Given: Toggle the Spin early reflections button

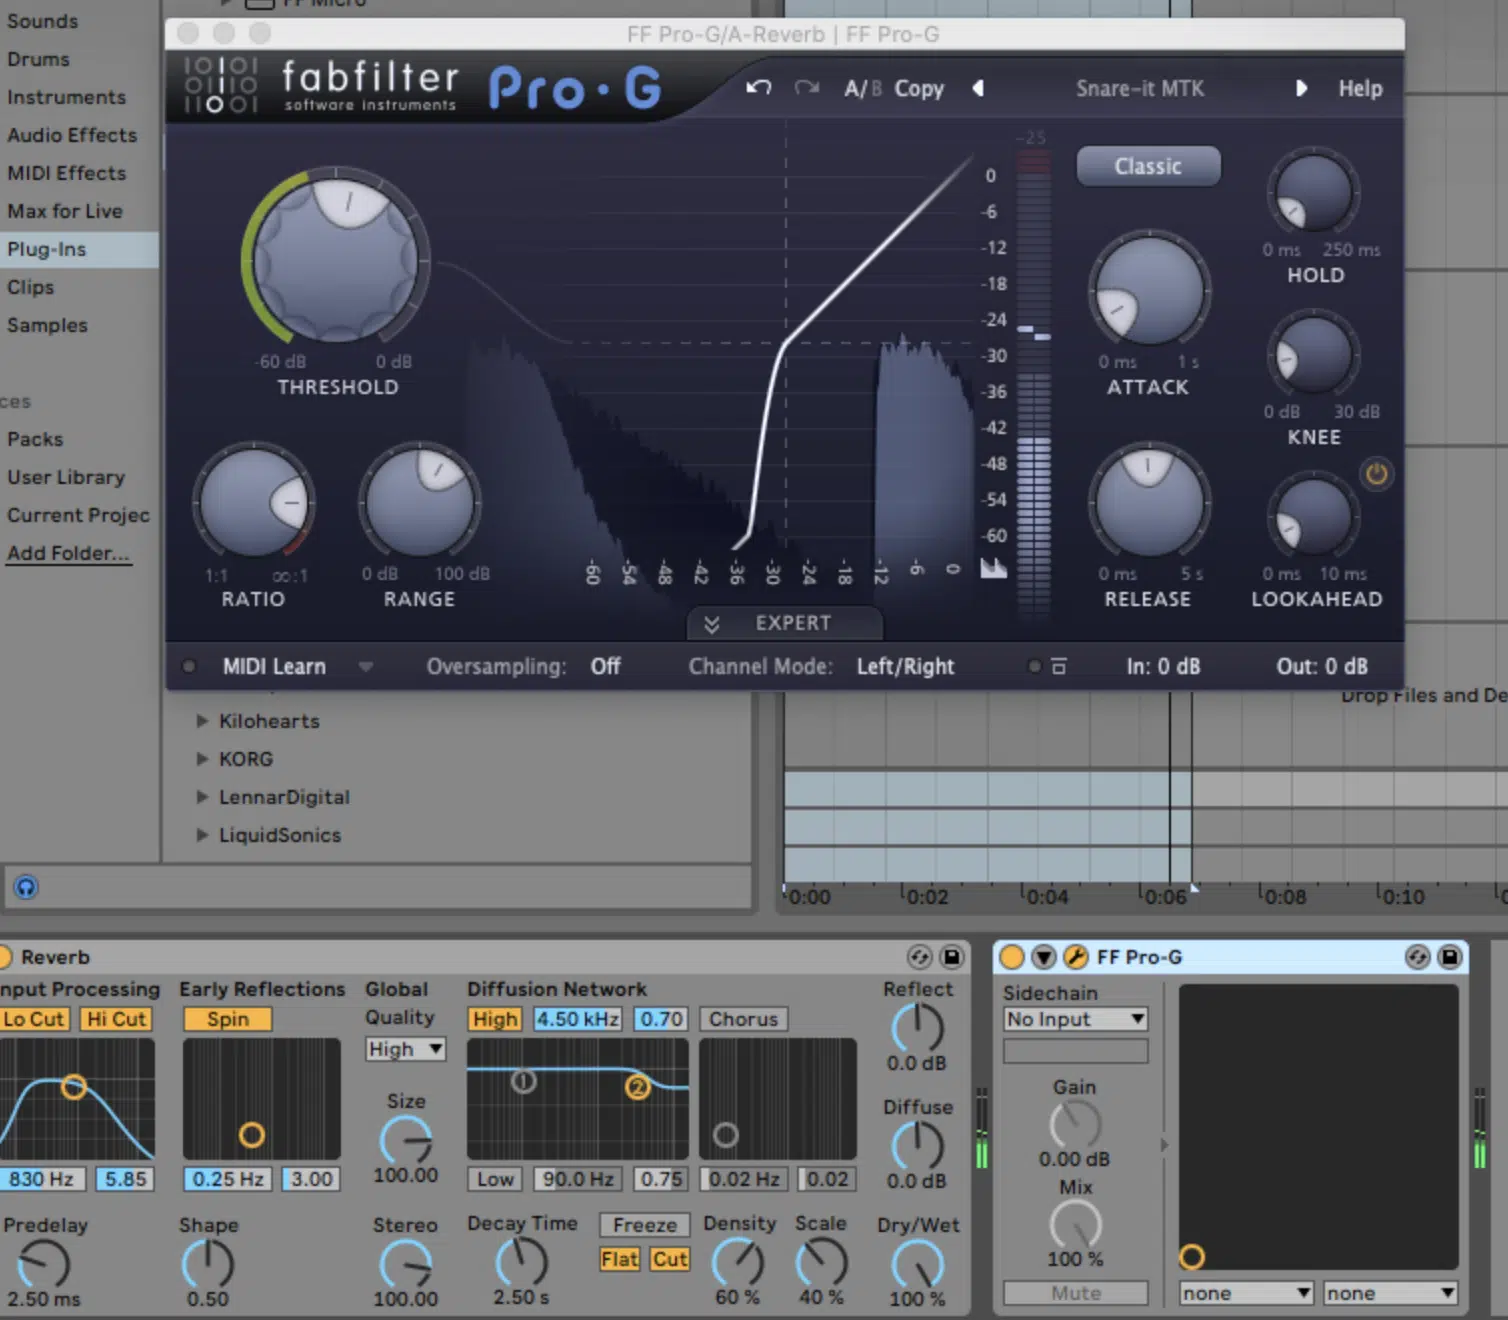Looking at the screenshot, I should pos(228,1019).
